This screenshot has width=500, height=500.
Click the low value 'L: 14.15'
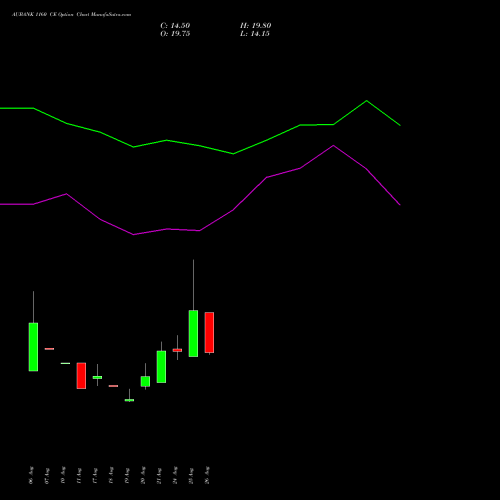pos(255,34)
